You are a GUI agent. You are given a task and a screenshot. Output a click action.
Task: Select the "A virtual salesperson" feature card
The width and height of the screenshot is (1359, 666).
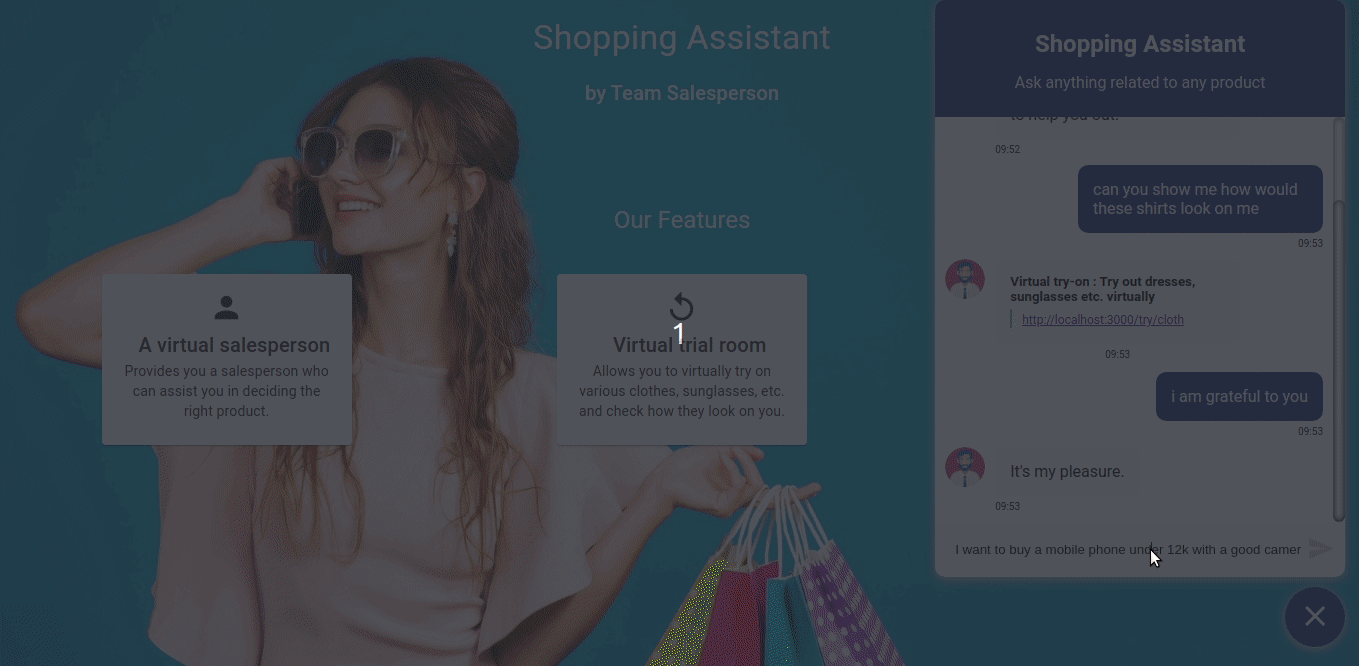click(227, 359)
